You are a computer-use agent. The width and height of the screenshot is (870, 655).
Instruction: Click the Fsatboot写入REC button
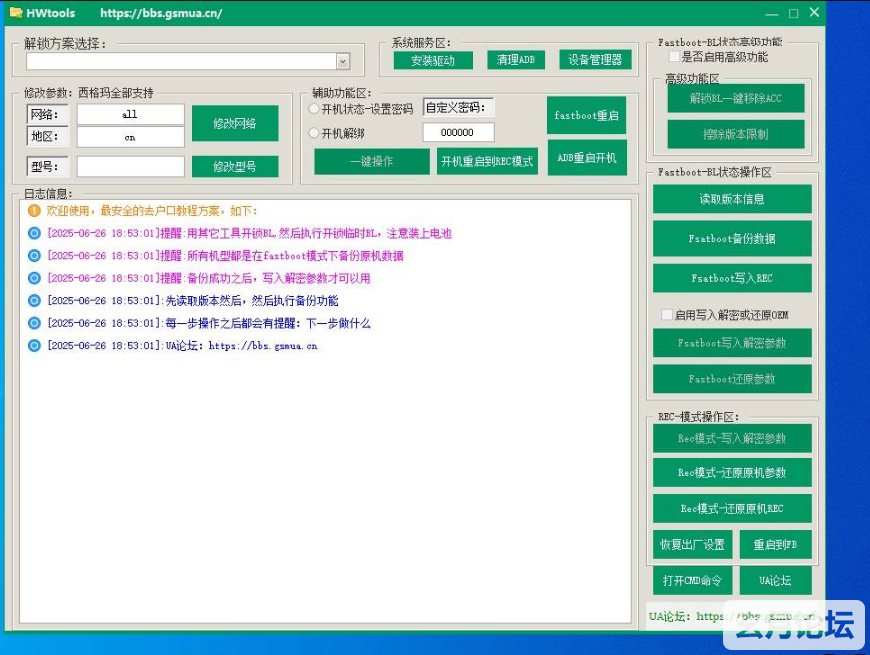tap(732, 278)
